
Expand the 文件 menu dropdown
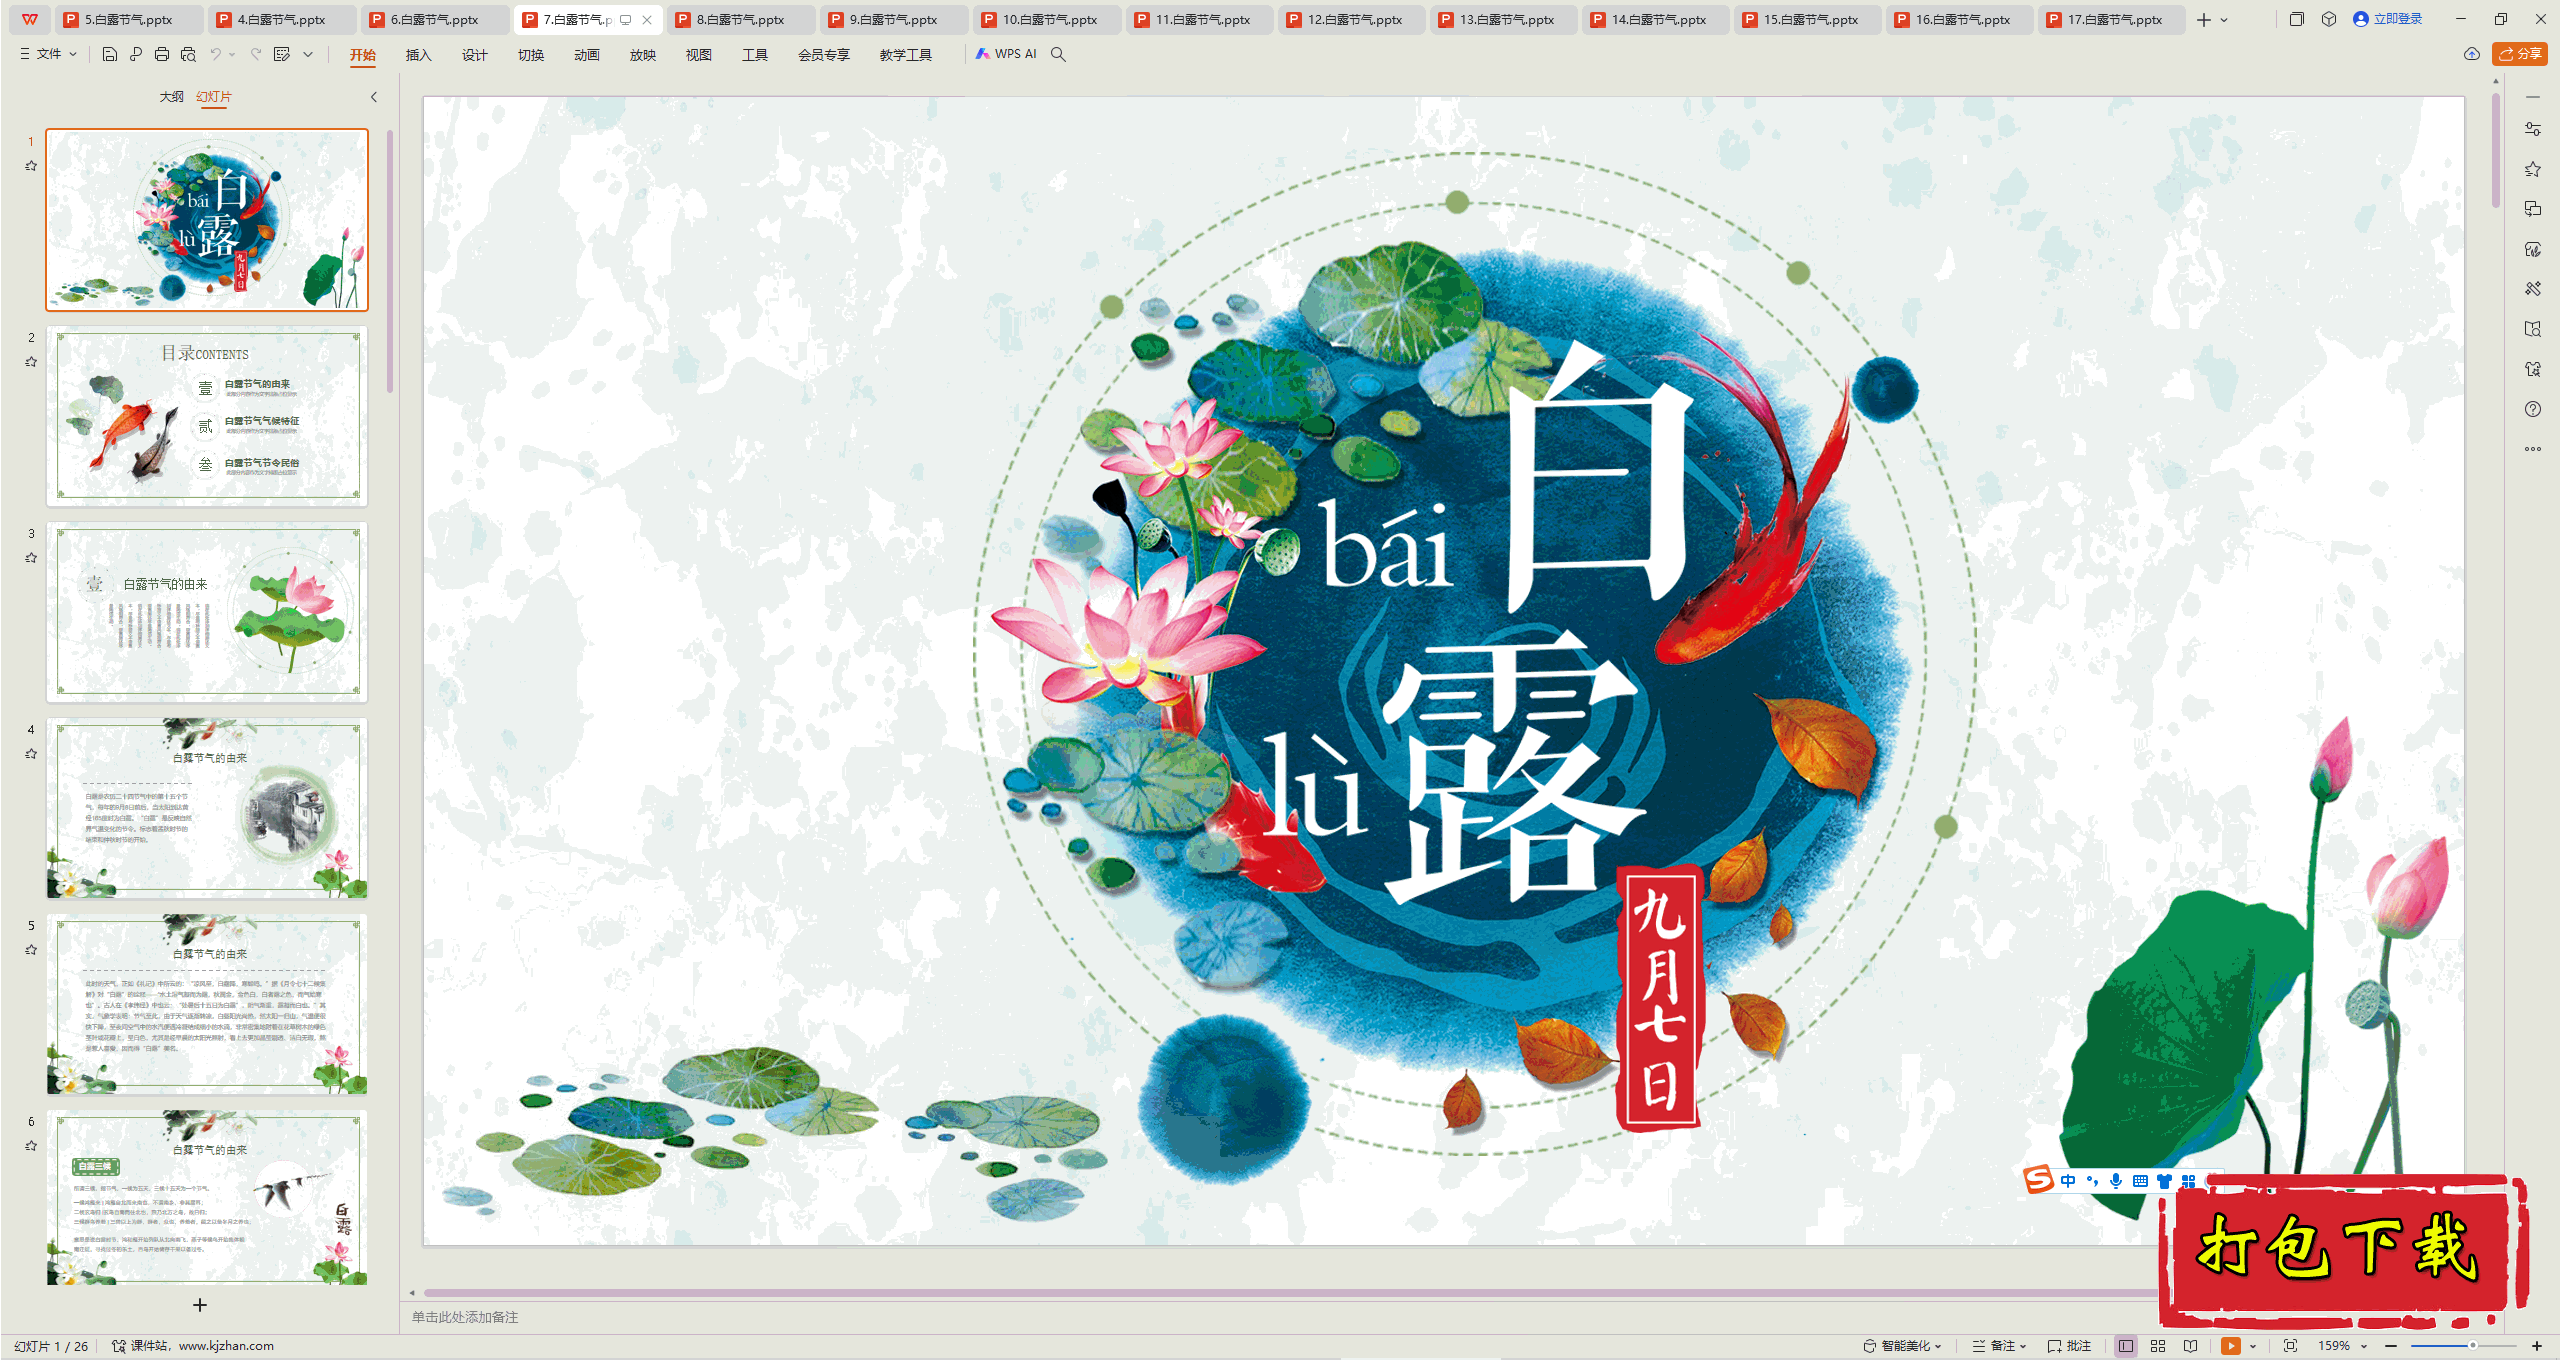click(x=48, y=54)
